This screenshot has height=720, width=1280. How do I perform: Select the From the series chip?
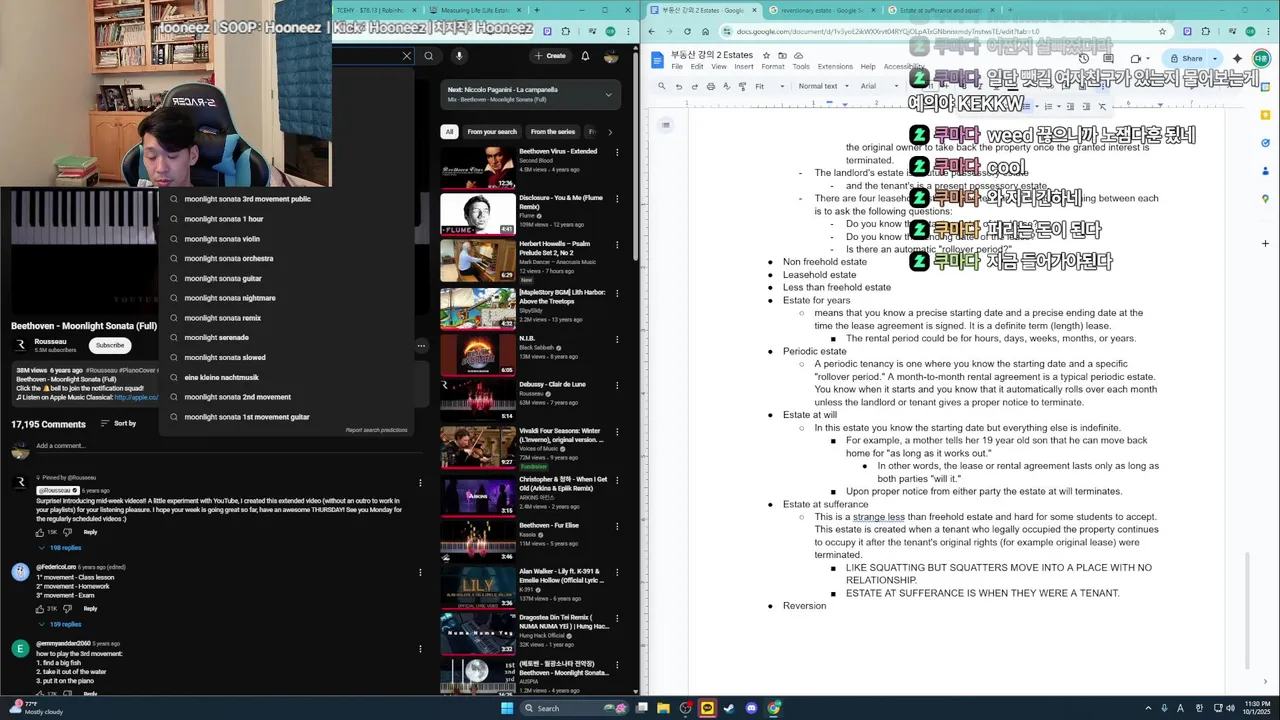(553, 132)
